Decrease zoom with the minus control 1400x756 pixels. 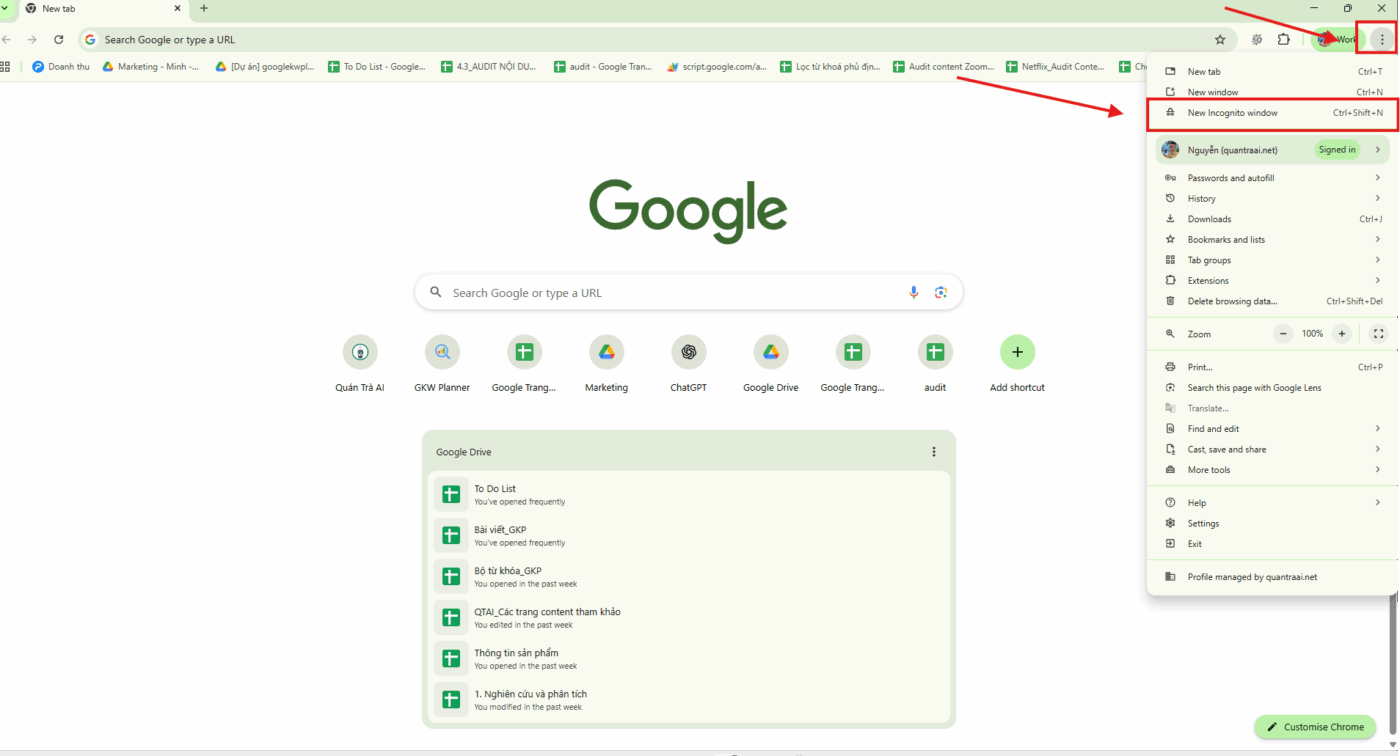tap(1282, 333)
